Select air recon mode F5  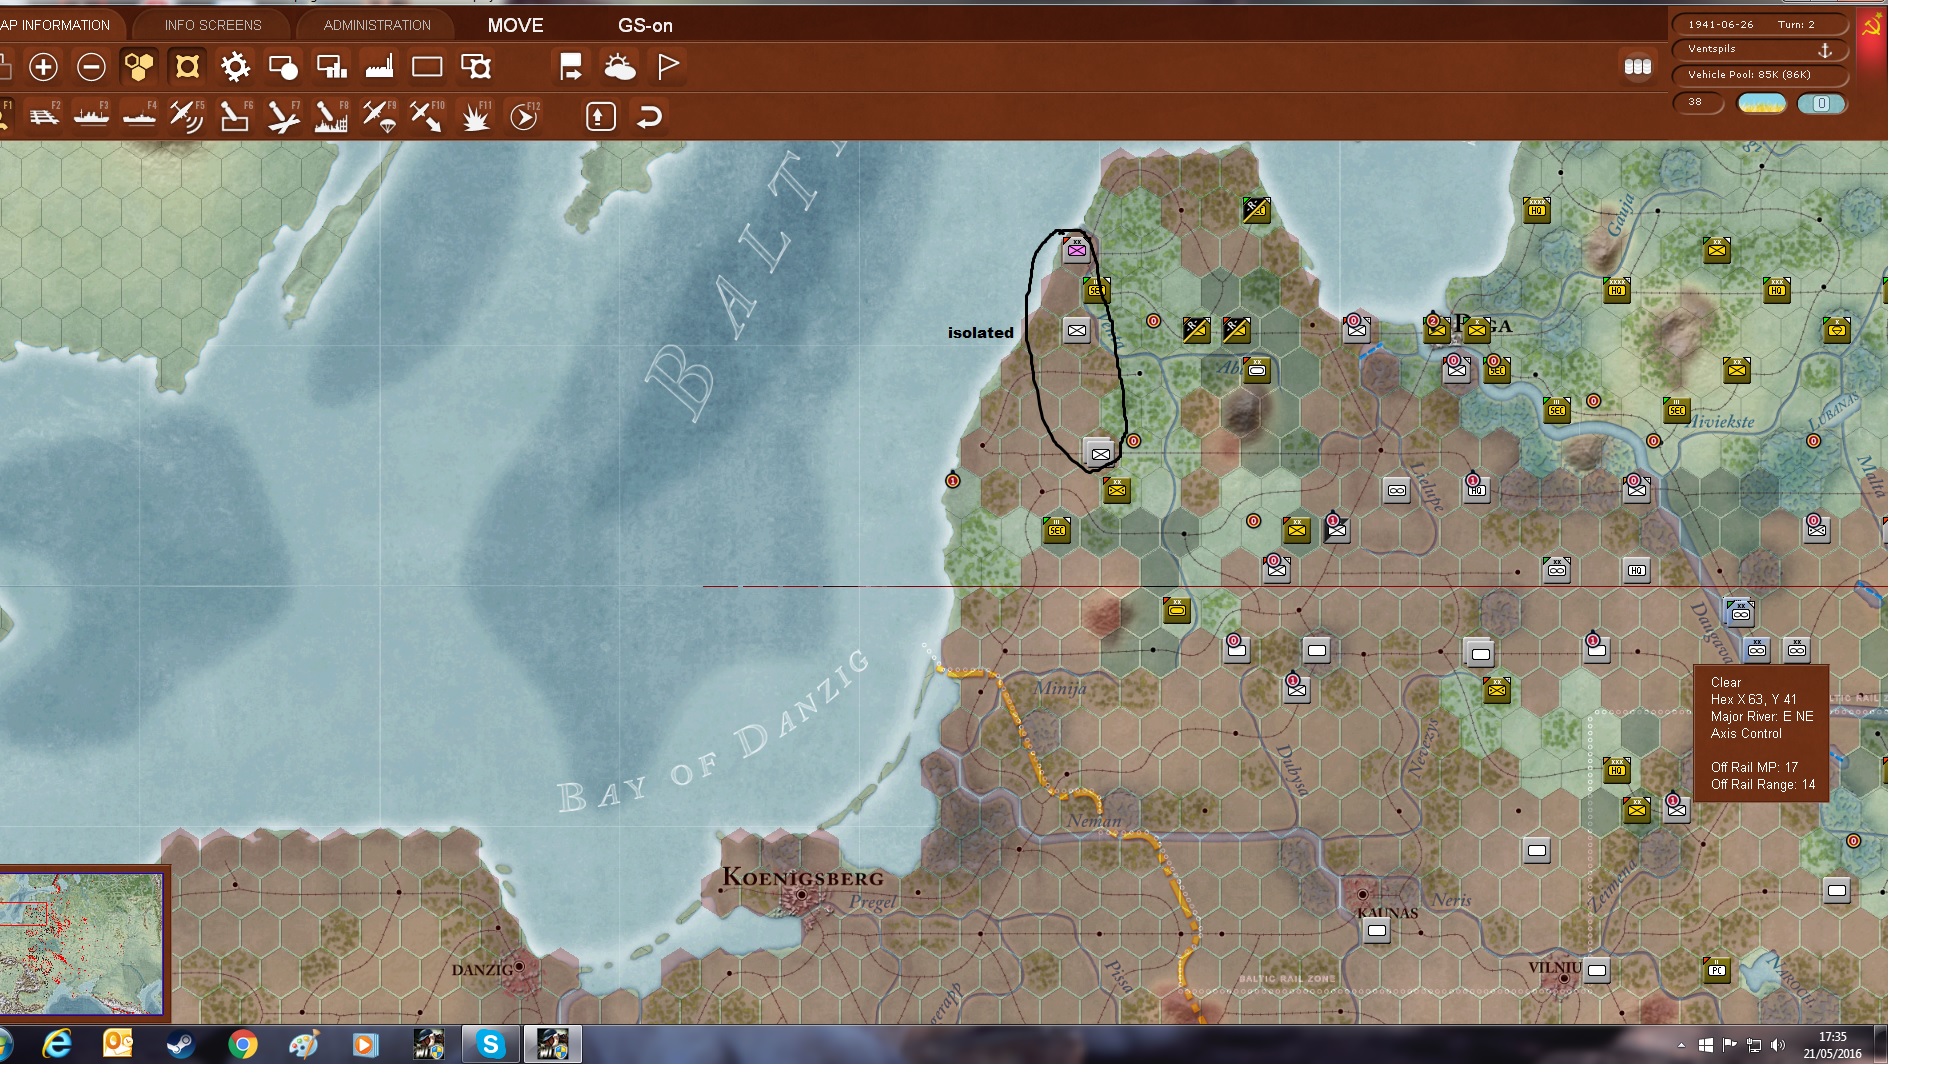[x=187, y=116]
